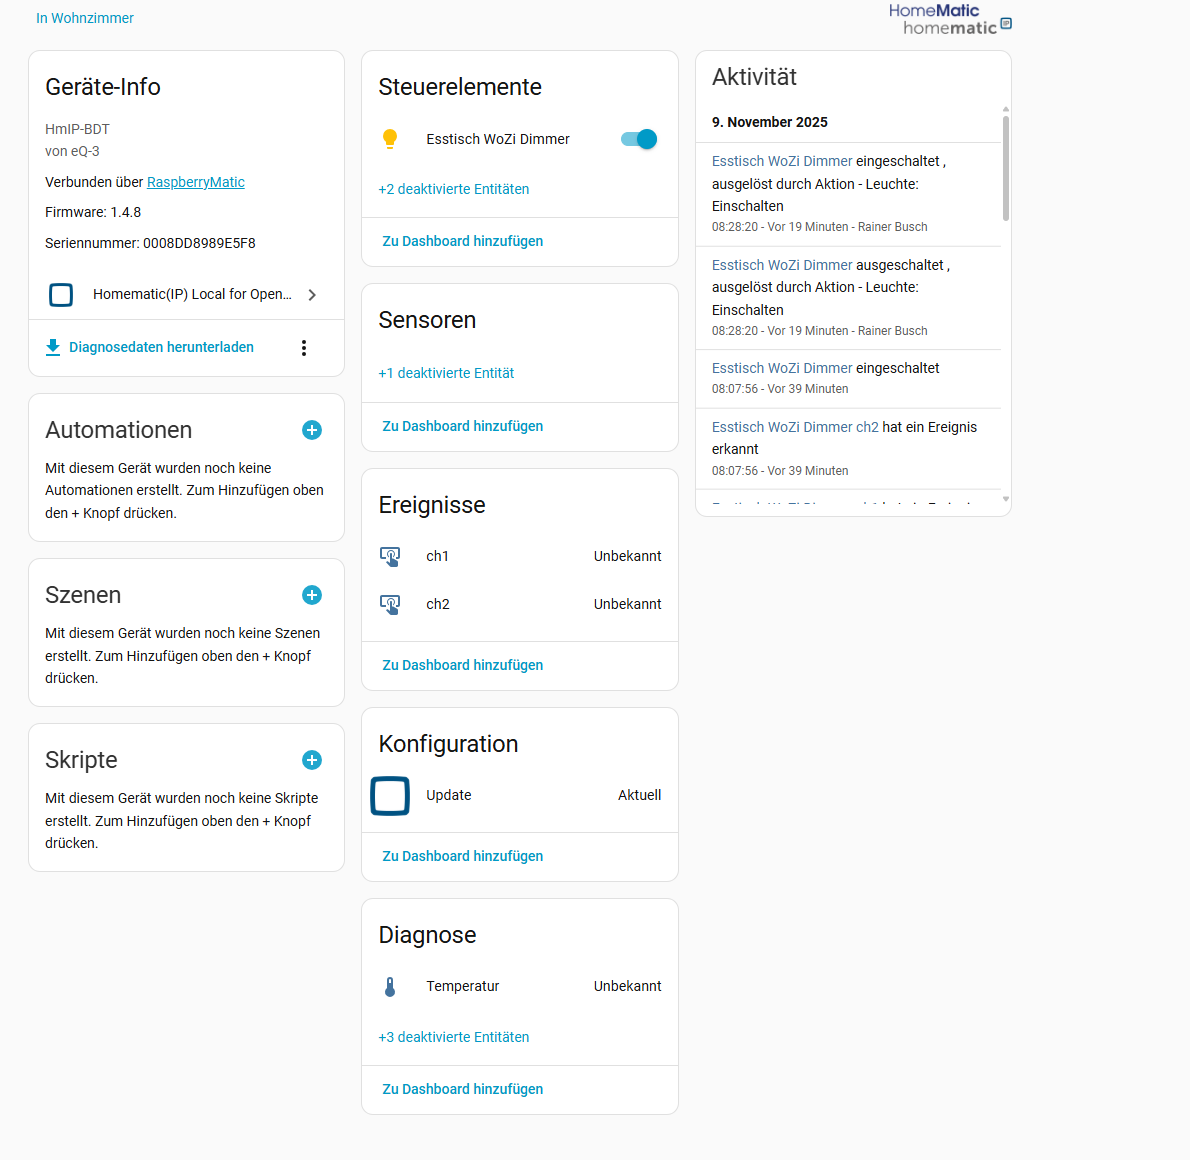1190x1160 pixels.
Task: Open the Homematic(IP) Local integration chevron
Action: tap(312, 295)
